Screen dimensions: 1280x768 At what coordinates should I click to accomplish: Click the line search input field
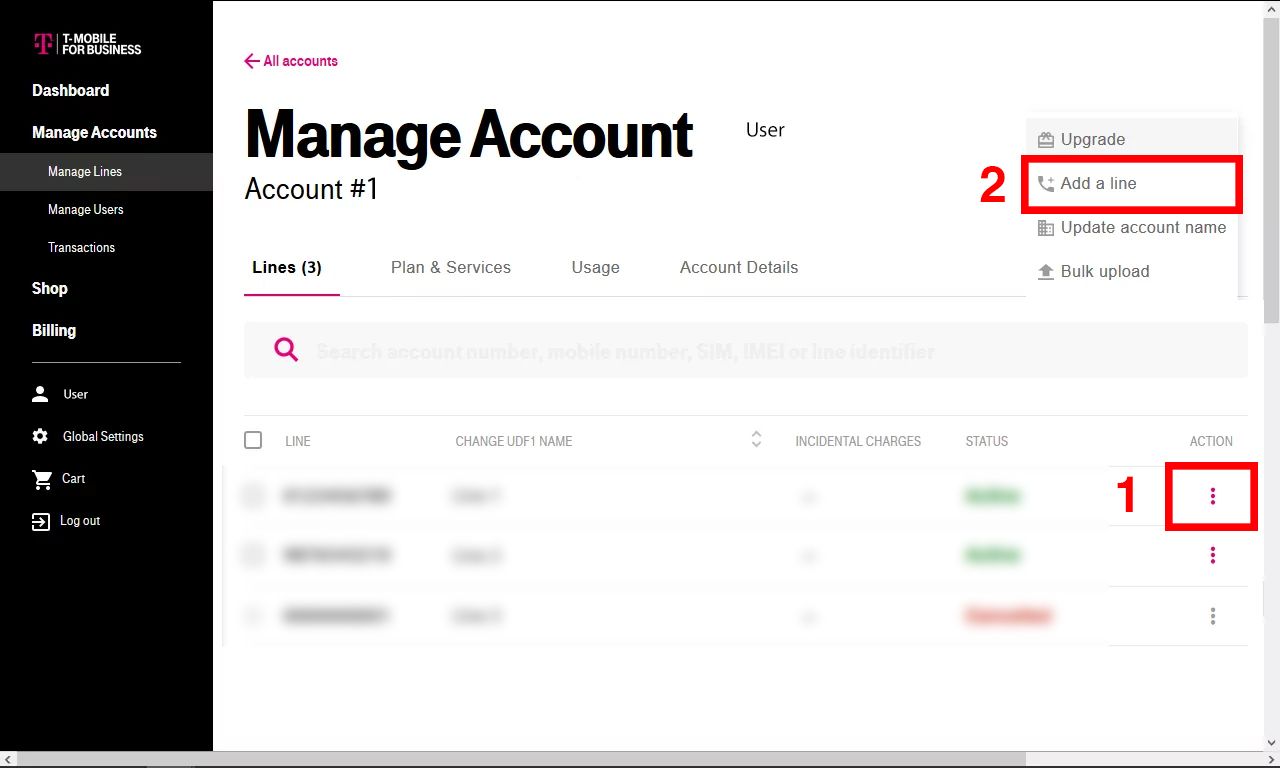(x=746, y=350)
